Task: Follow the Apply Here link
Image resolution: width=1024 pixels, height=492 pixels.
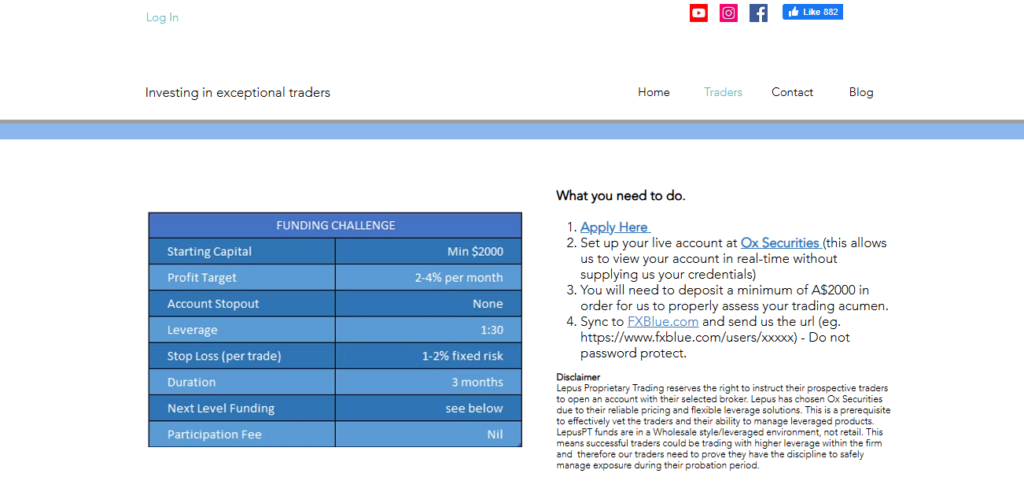Action: [615, 227]
